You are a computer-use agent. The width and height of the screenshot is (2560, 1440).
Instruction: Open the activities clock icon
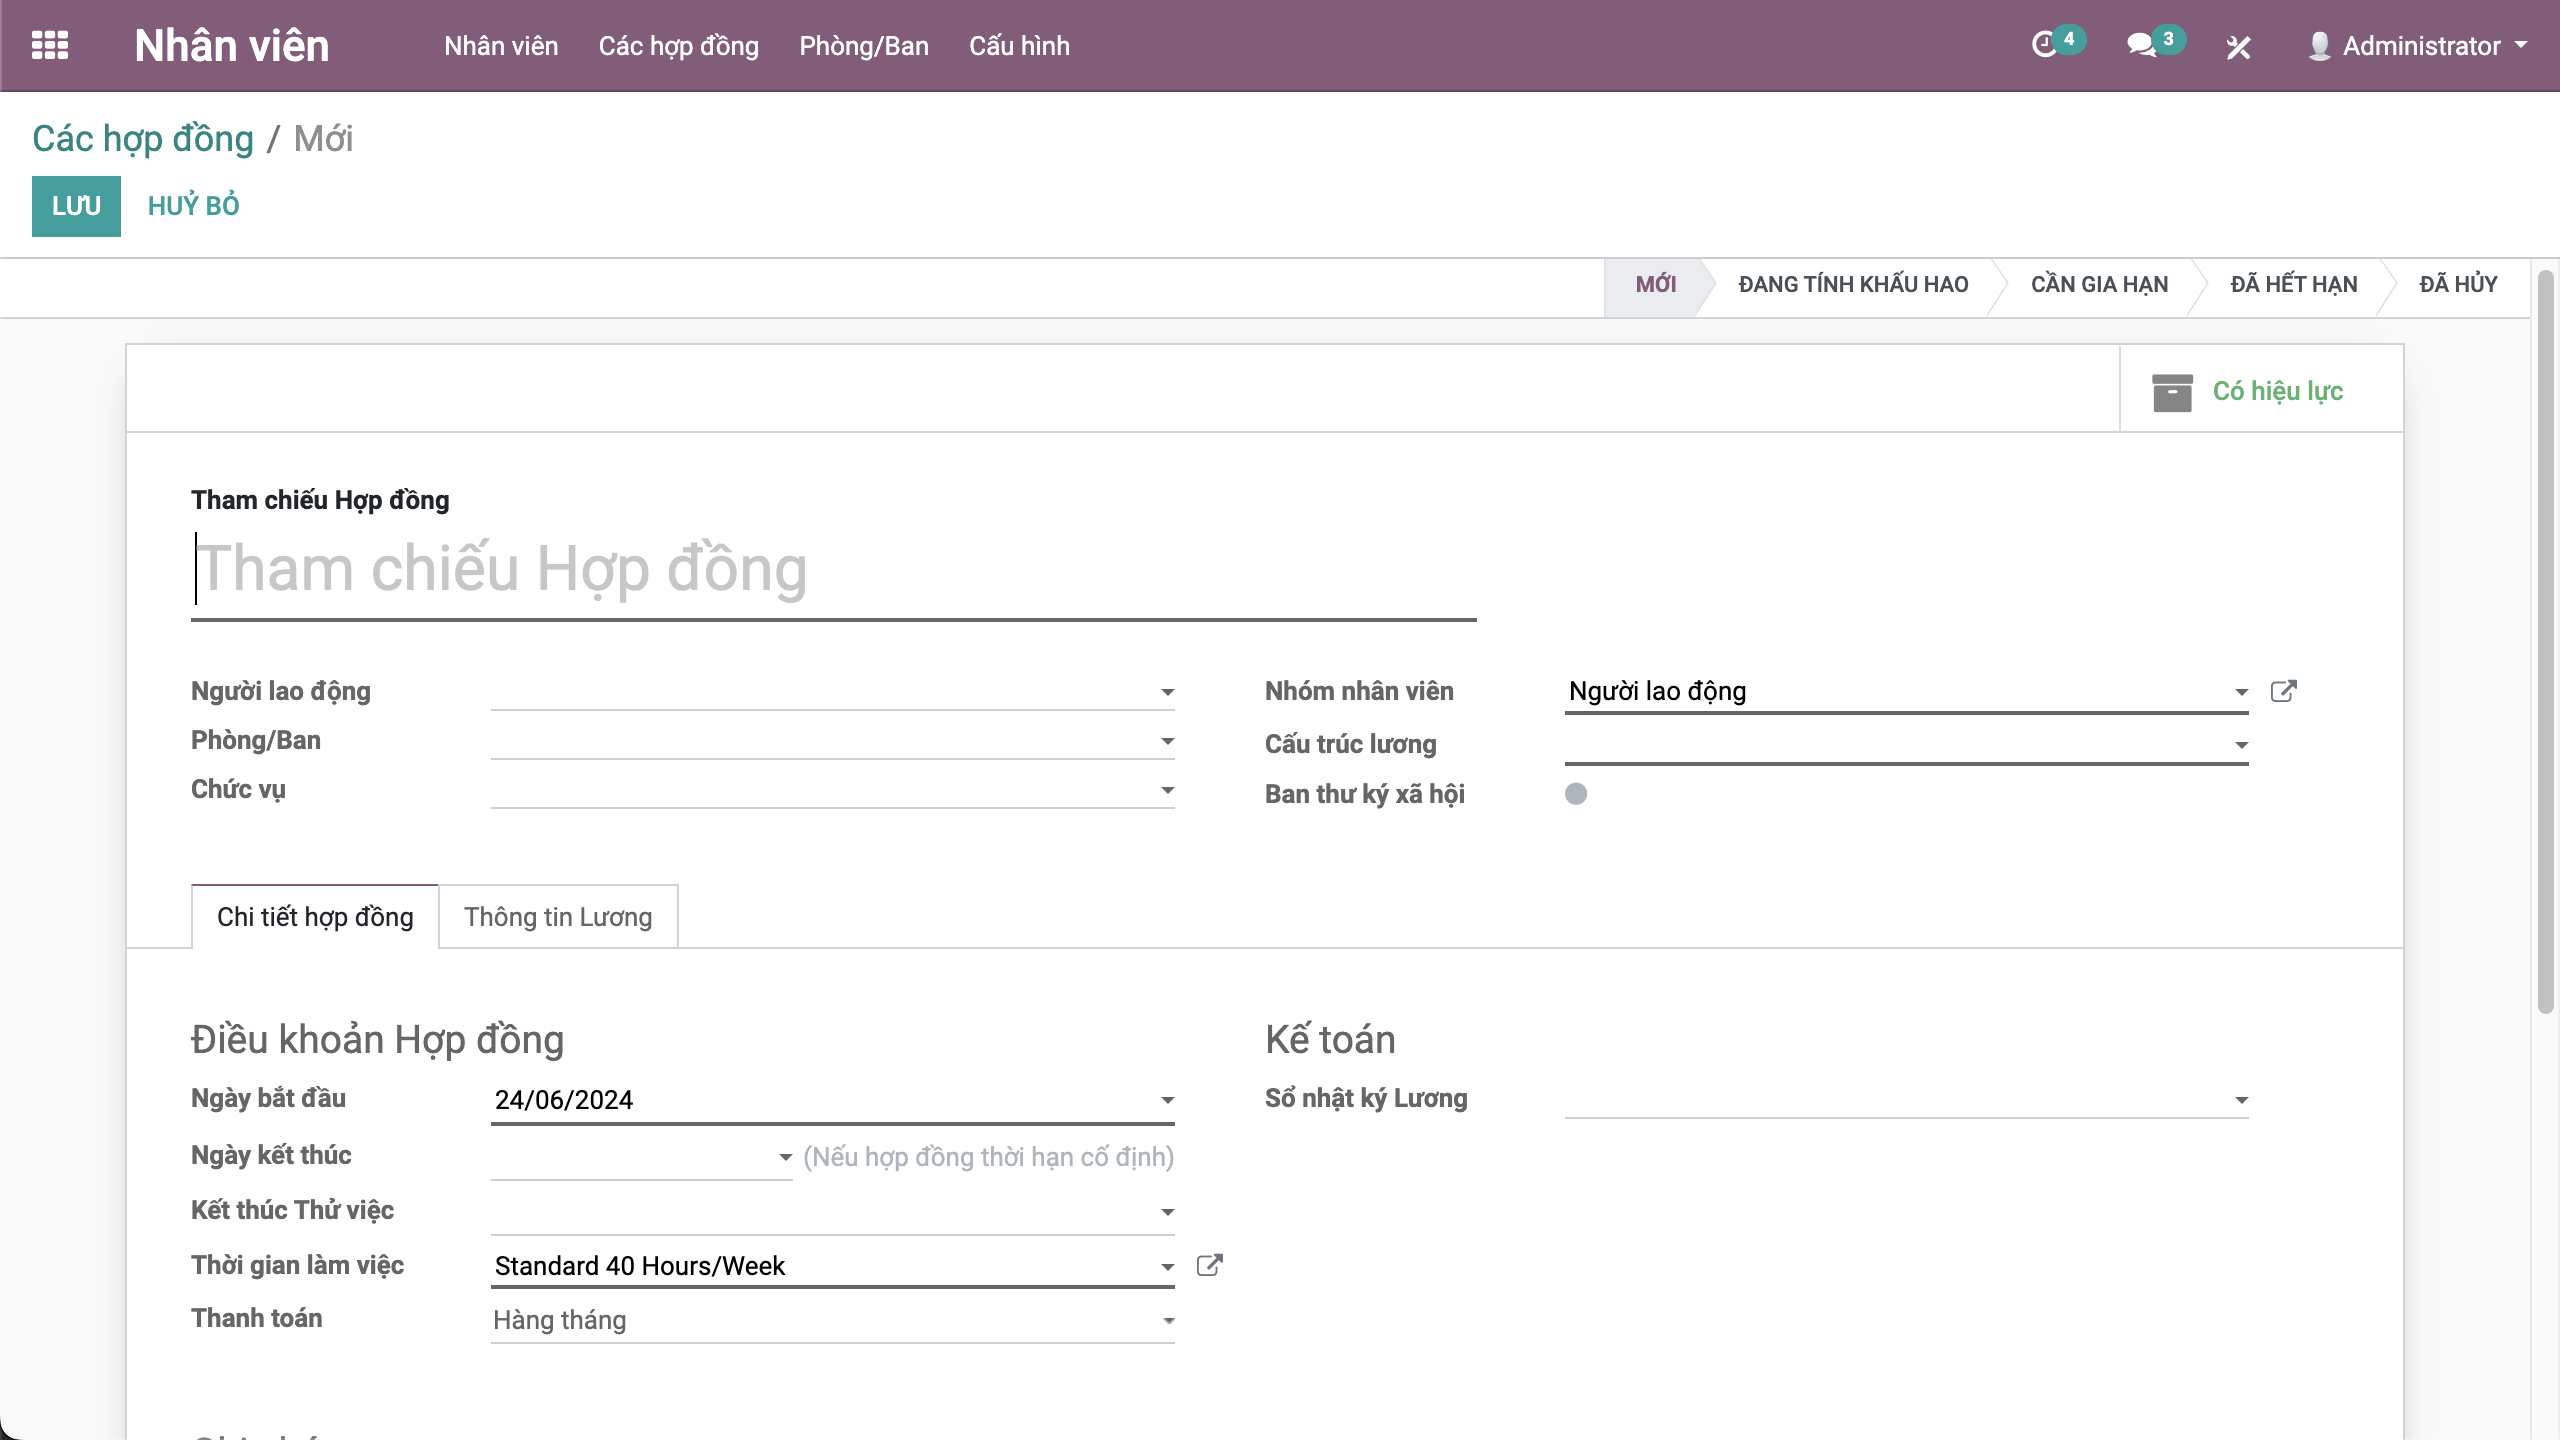click(x=2044, y=45)
